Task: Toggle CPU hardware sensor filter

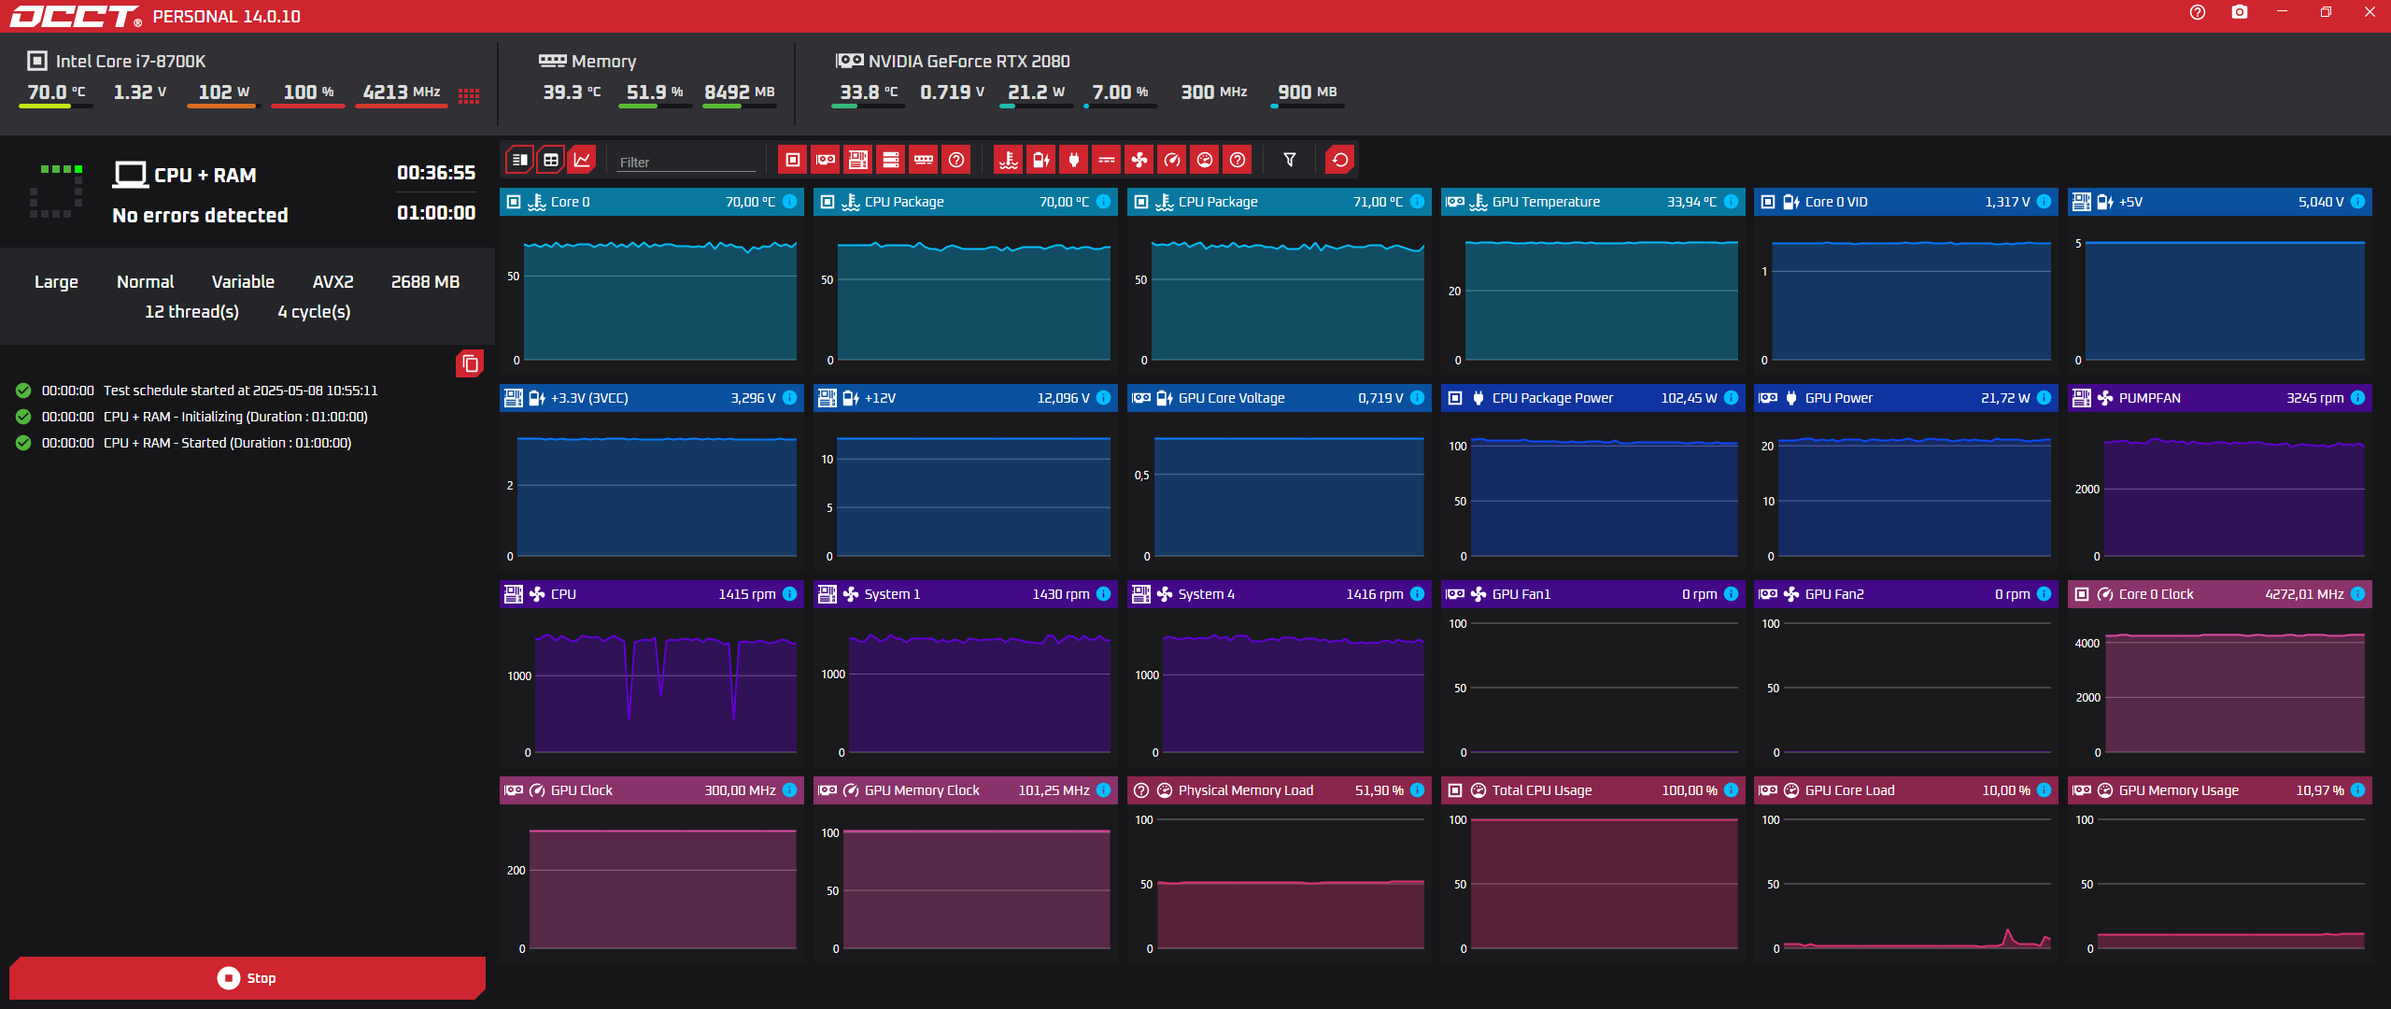Action: [x=792, y=160]
